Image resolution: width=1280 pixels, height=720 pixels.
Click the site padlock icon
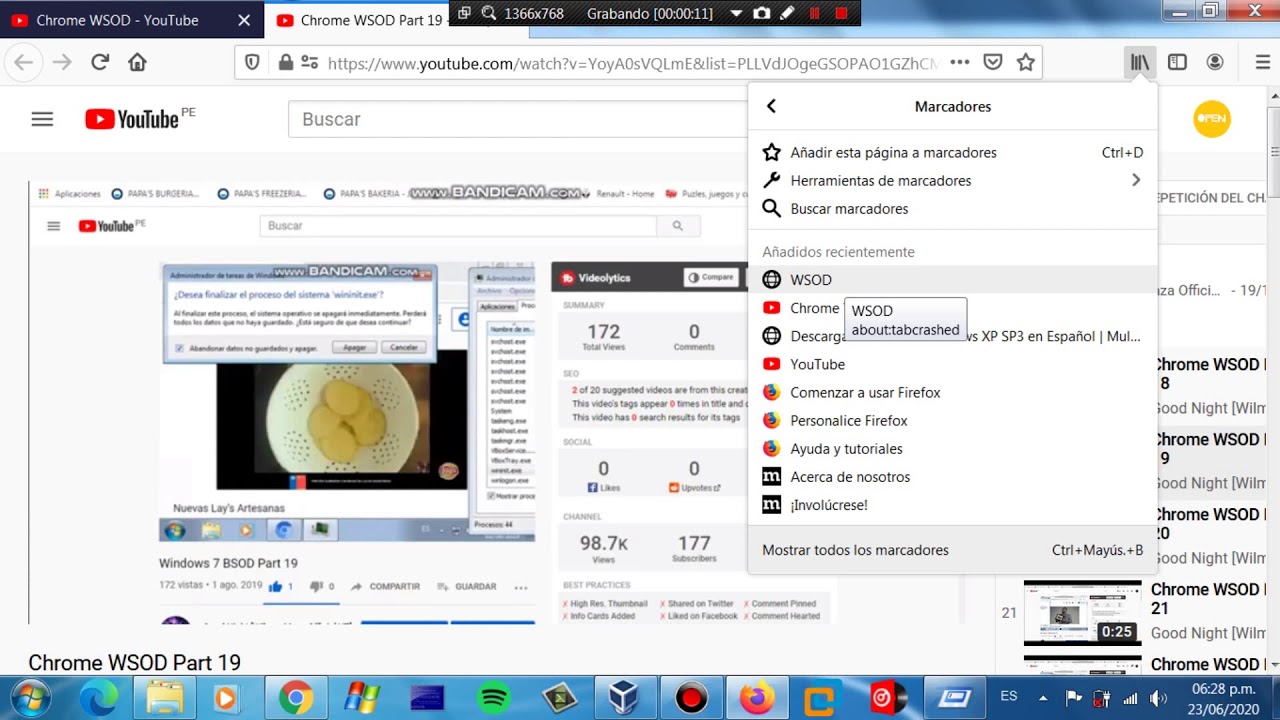click(x=286, y=62)
